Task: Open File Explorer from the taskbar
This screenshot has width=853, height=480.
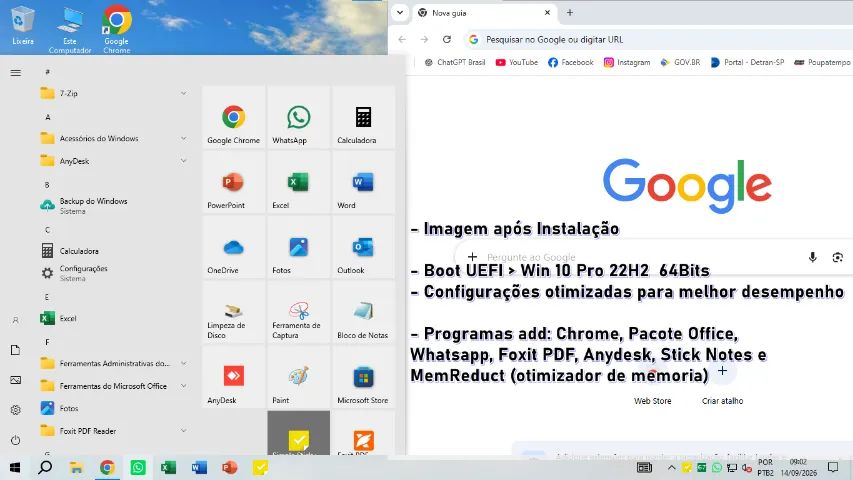Action: pyautogui.click(x=76, y=467)
